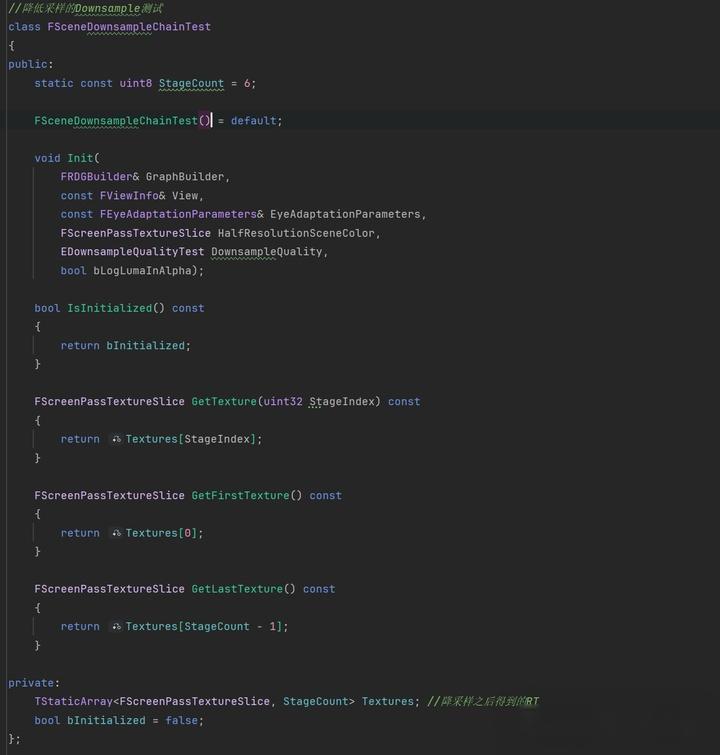Click the inlay icon before Textures[StageIndex]
720x755 pixels.
click(116, 439)
